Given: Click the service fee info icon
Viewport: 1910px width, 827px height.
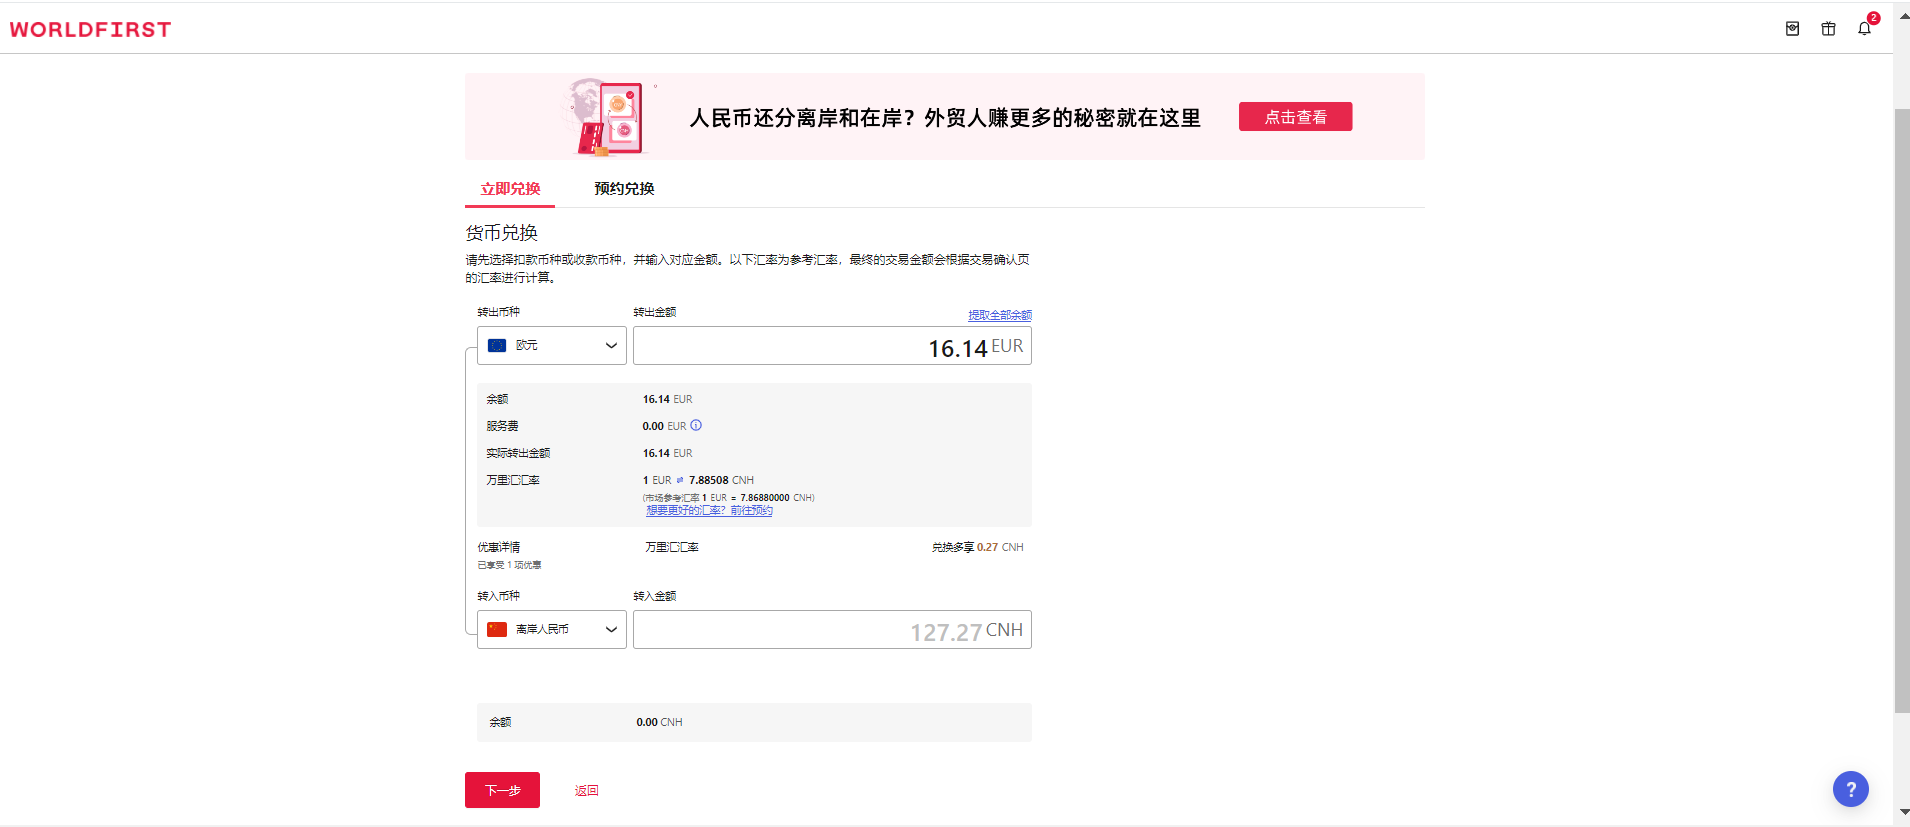Looking at the screenshot, I should 696,425.
